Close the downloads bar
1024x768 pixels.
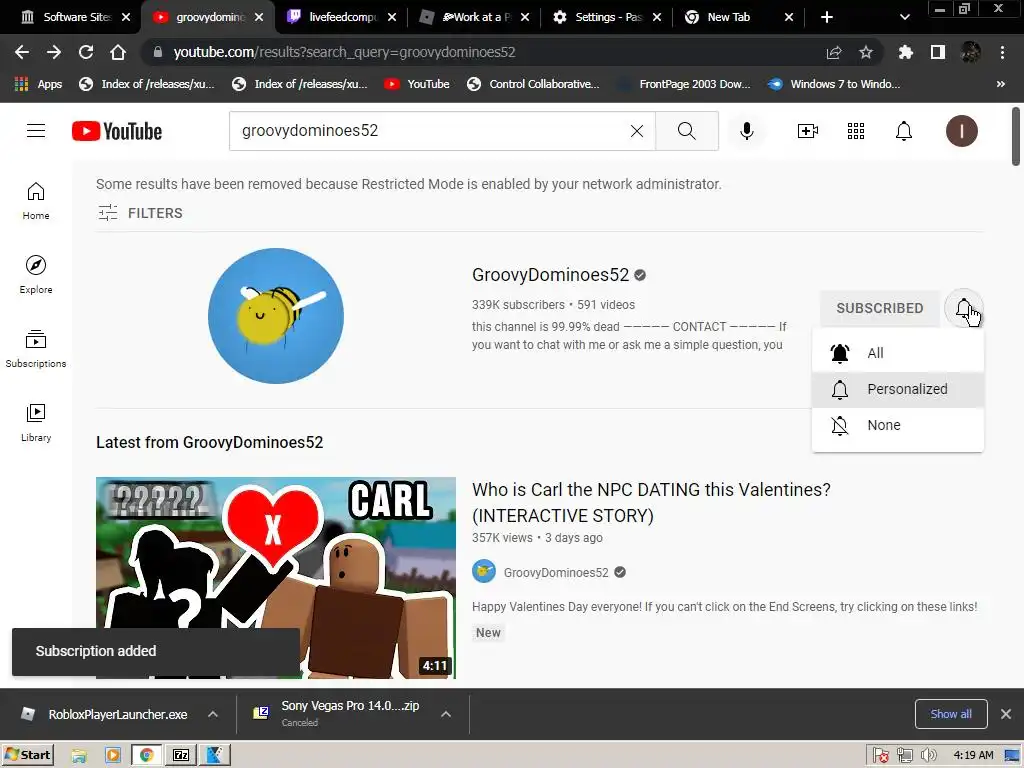pyautogui.click(x=1006, y=714)
